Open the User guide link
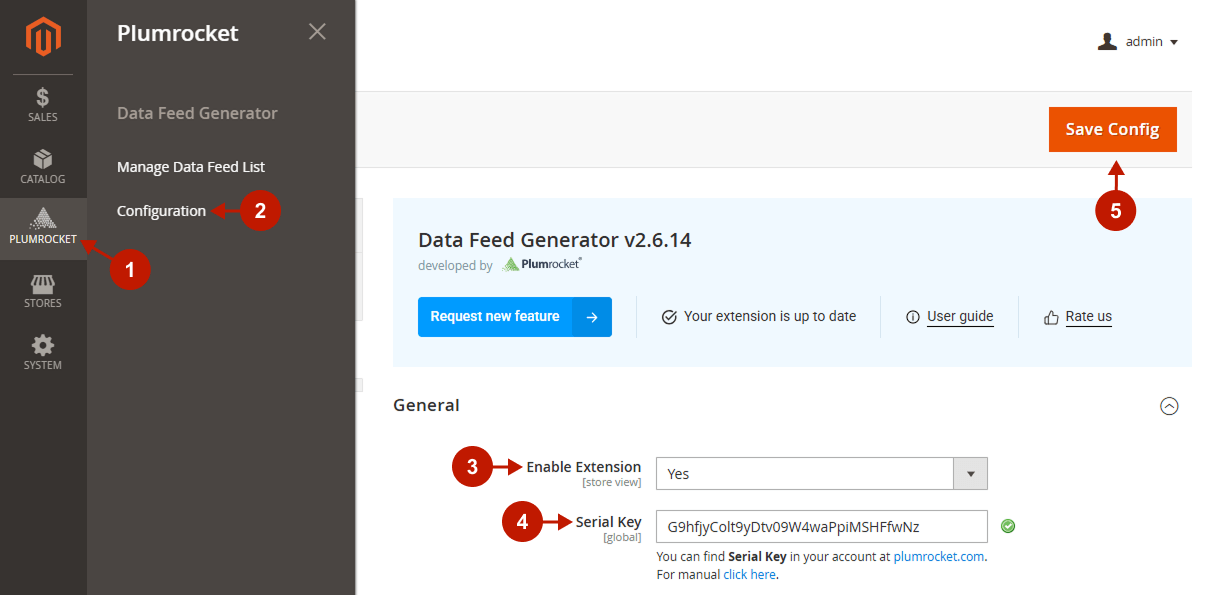This screenshot has height=595, width=1206. (x=960, y=316)
